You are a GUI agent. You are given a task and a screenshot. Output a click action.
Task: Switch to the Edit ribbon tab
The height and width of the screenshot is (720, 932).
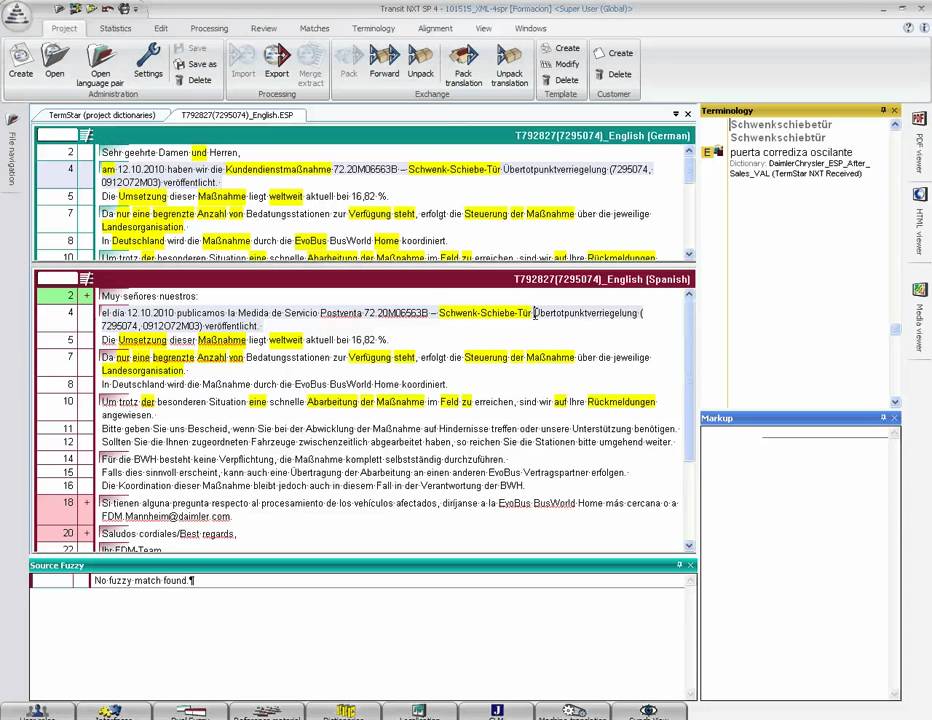[x=161, y=28]
